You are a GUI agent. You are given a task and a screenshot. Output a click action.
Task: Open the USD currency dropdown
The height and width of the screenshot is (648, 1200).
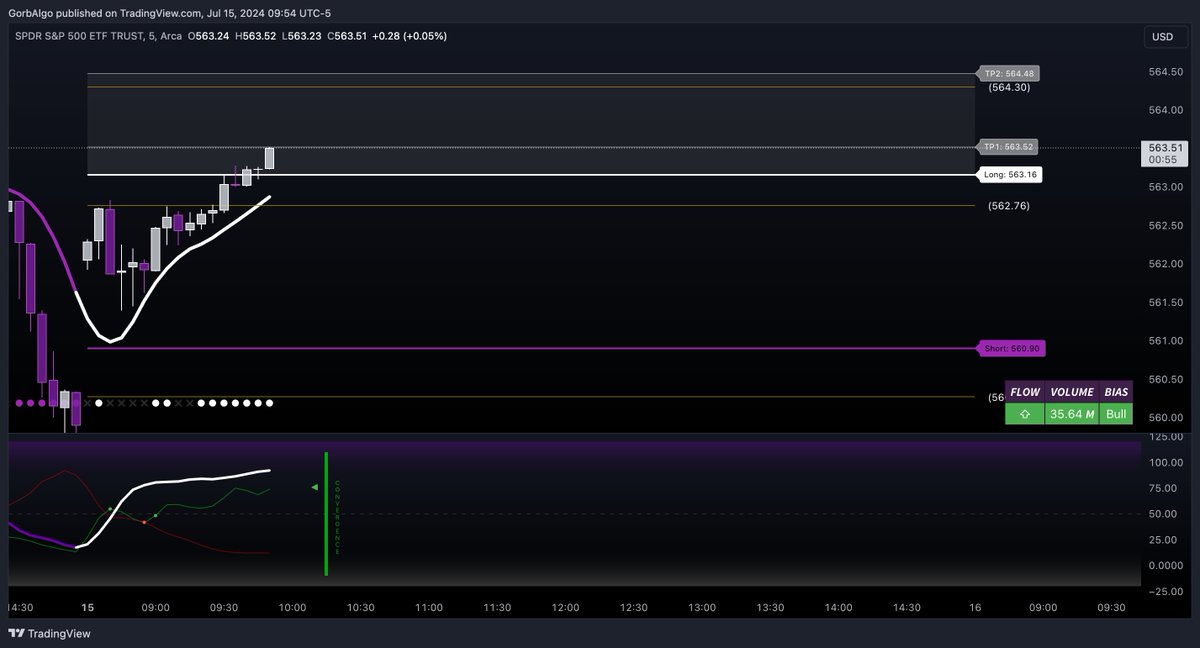point(1164,36)
